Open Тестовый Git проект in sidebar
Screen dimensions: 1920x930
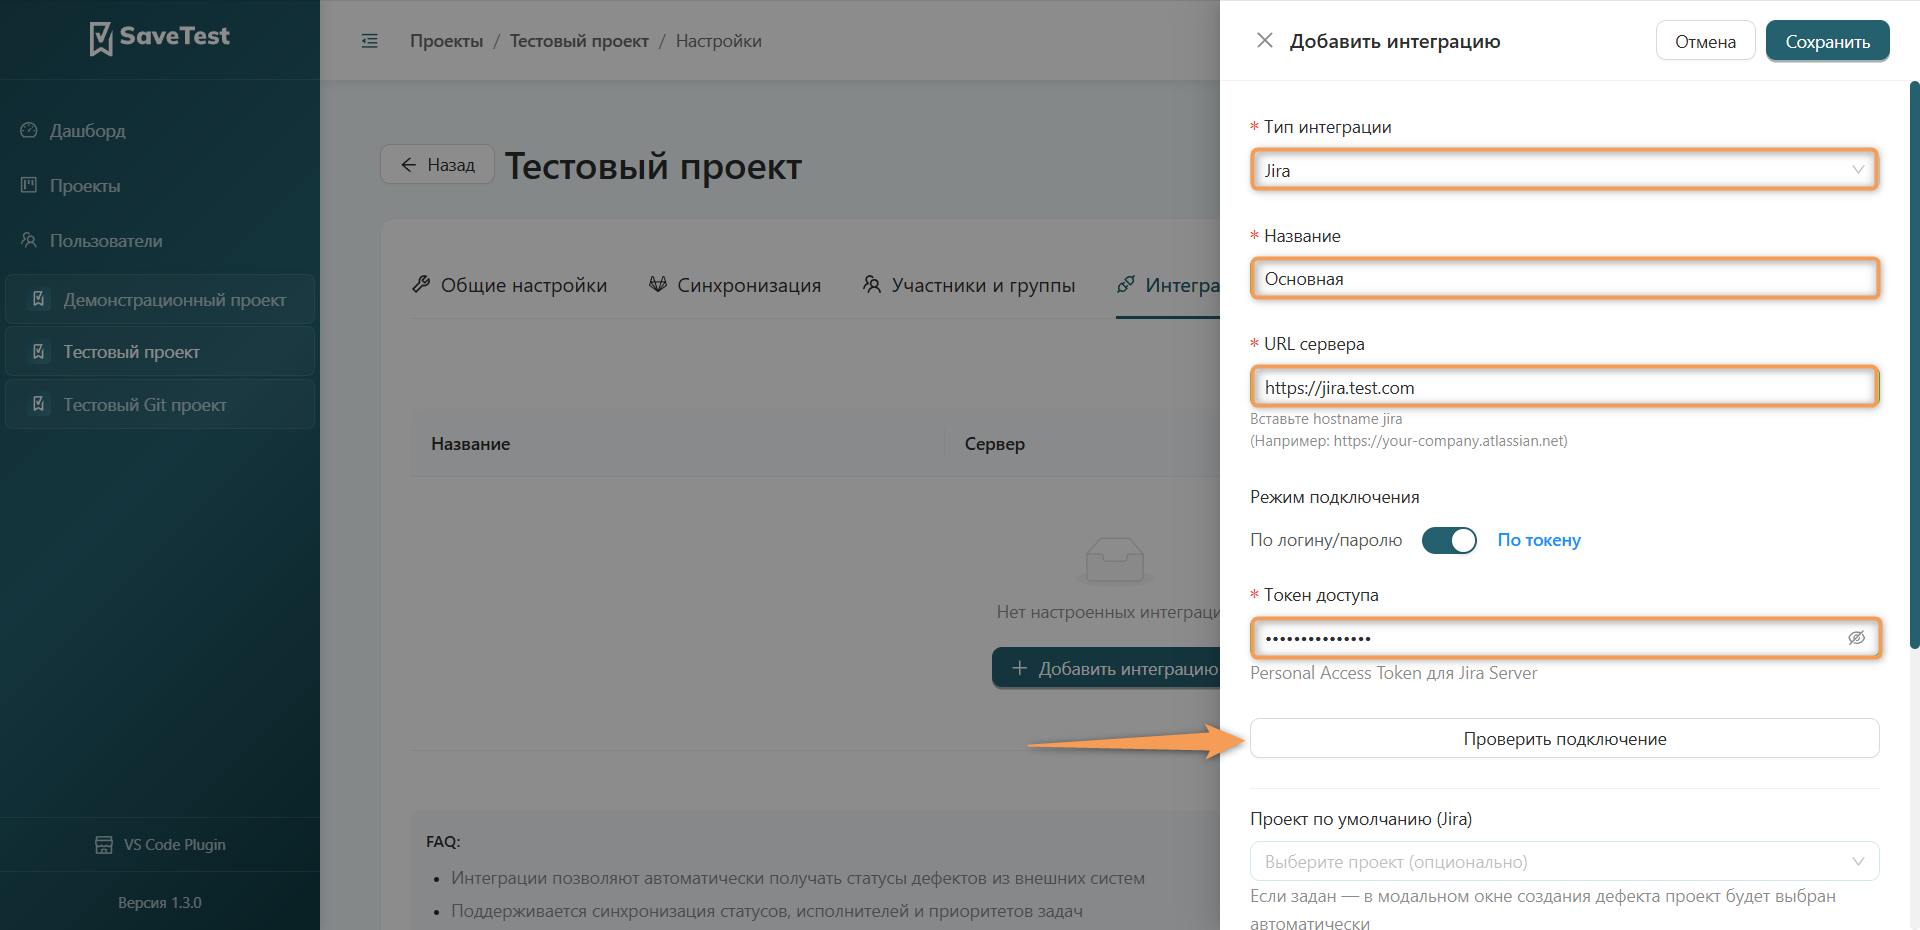pos(160,404)
